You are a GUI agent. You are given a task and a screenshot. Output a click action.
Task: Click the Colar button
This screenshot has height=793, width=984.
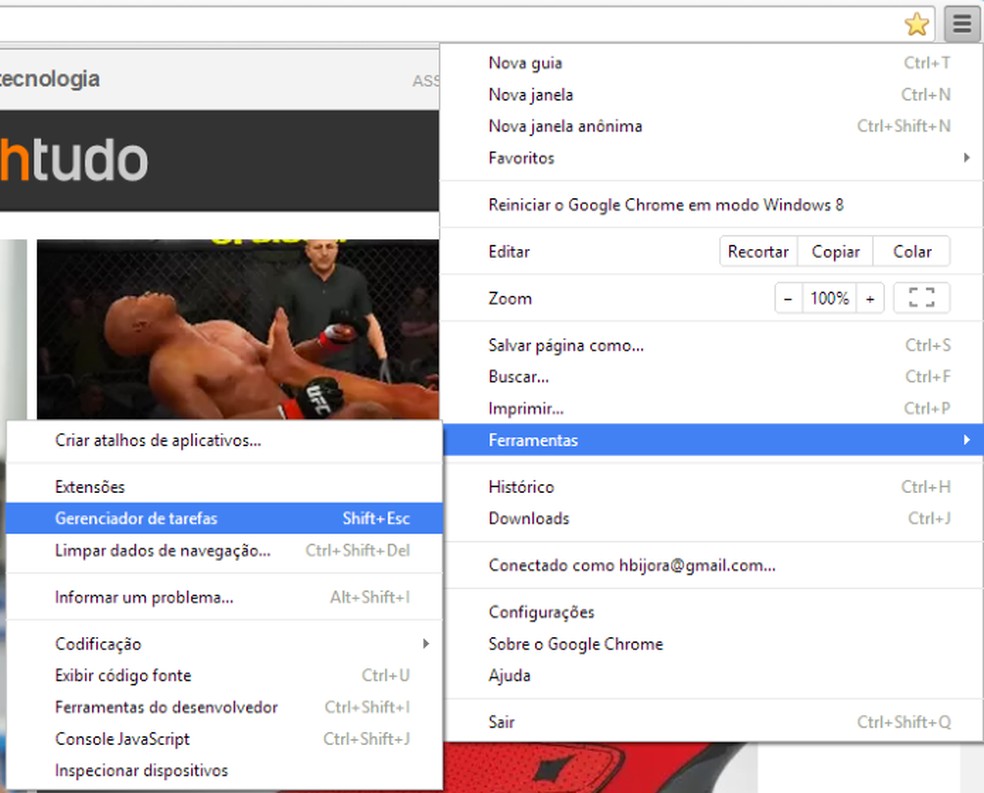coord(911,251)
